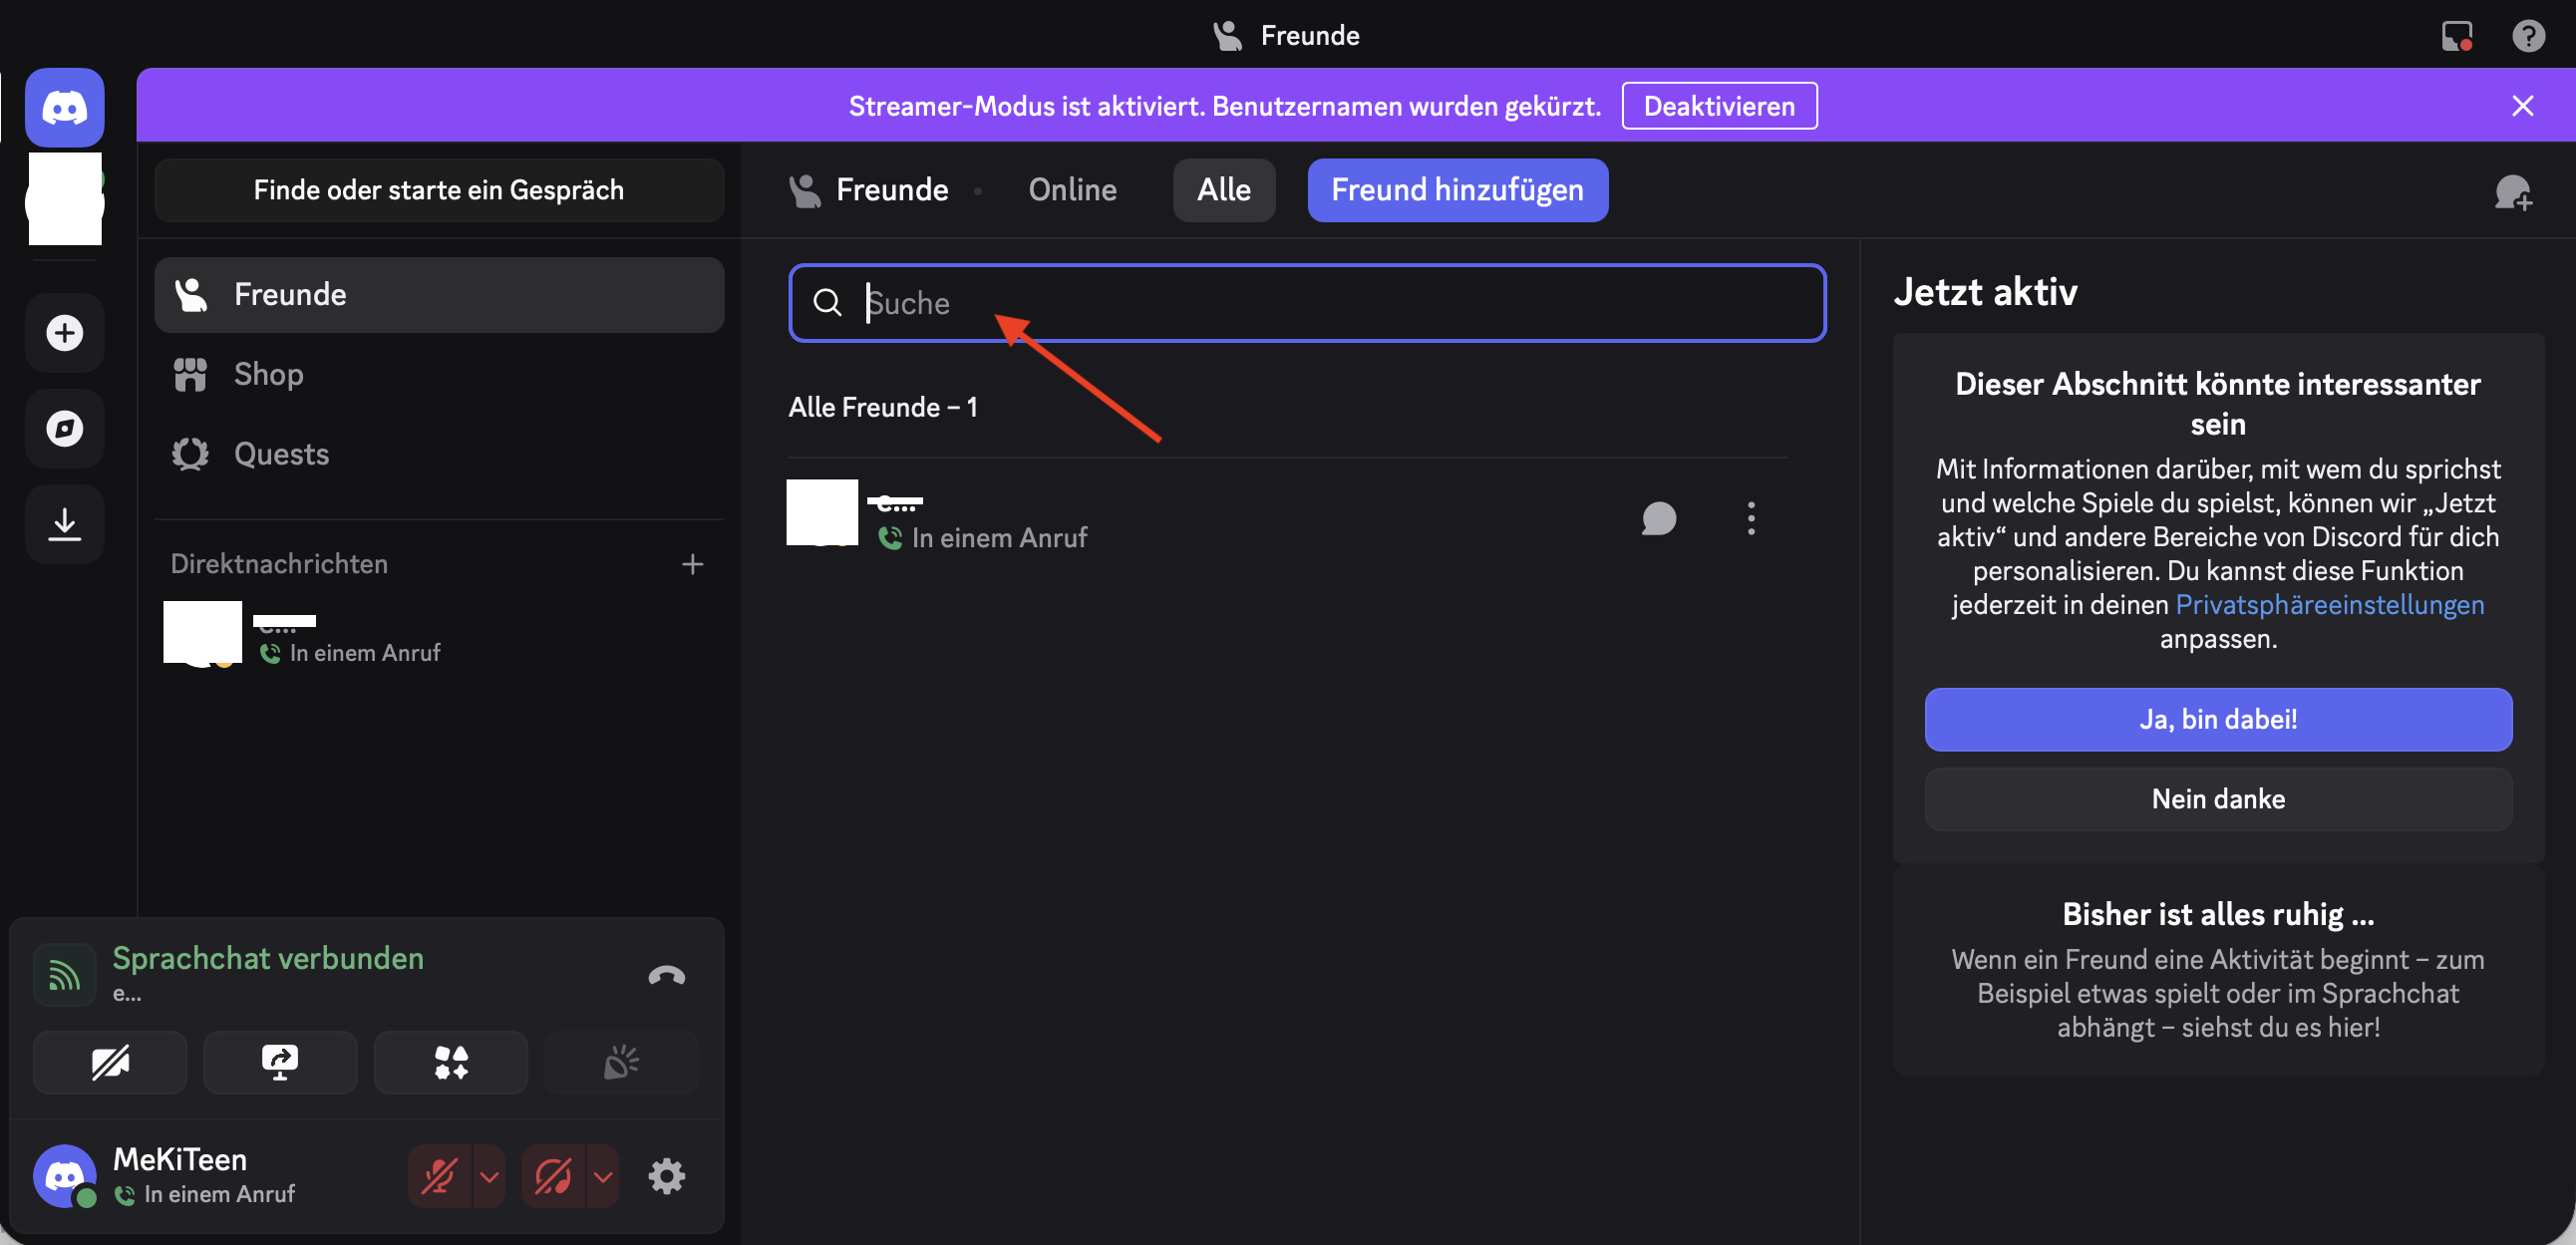Click the Suche friends search field
This screenshot has height=1245, width=2576.
click(x=1306, y=303)
